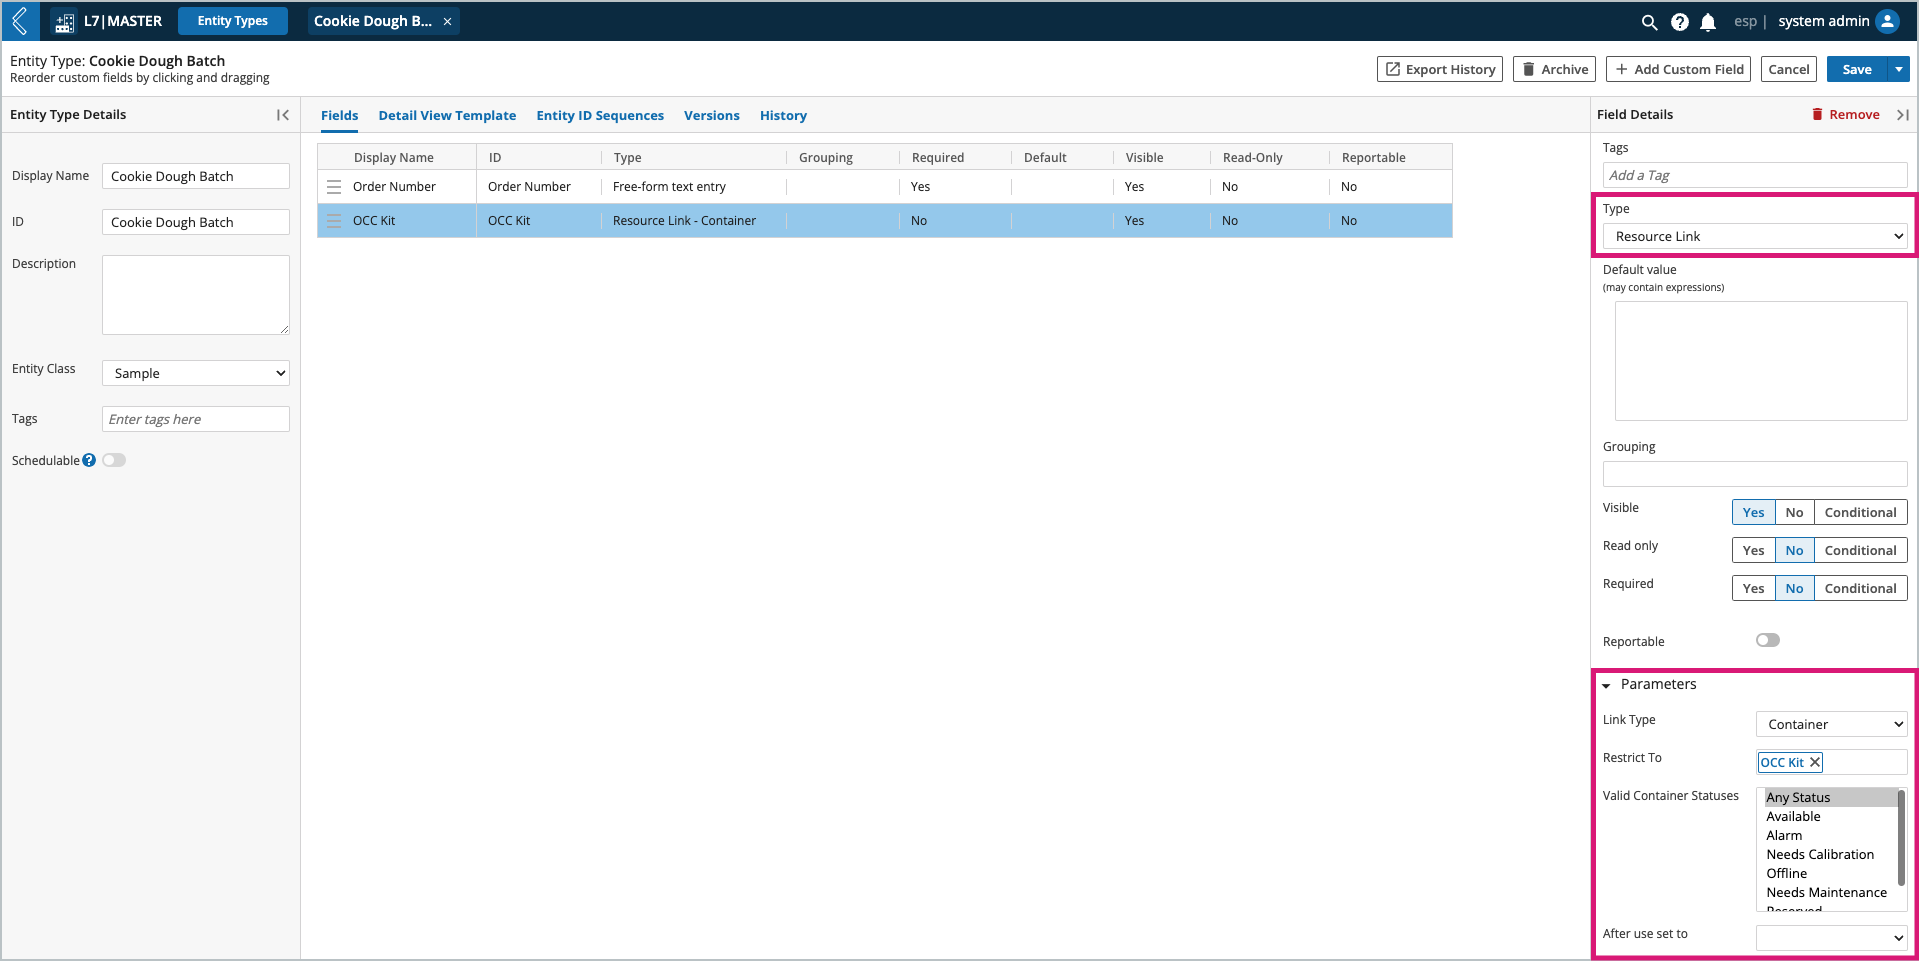Open the search magnifier icon

[x=1649, y=22]
